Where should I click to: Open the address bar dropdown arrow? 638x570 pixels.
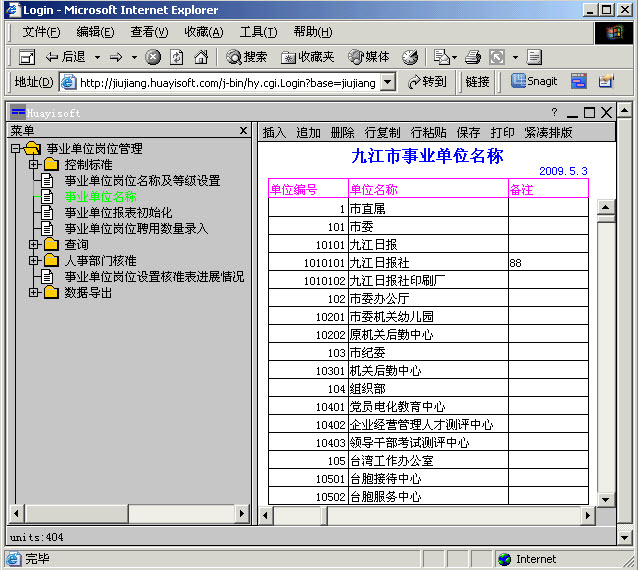pos(389,83)
